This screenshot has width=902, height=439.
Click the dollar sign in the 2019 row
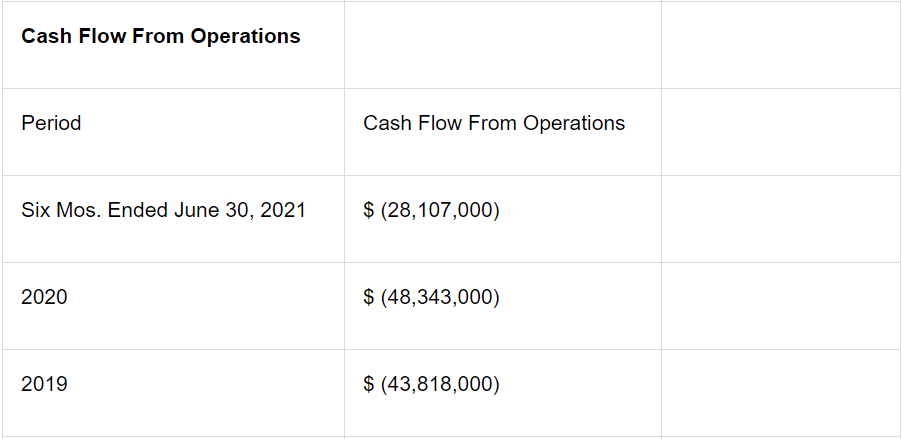tap(369, 384)
